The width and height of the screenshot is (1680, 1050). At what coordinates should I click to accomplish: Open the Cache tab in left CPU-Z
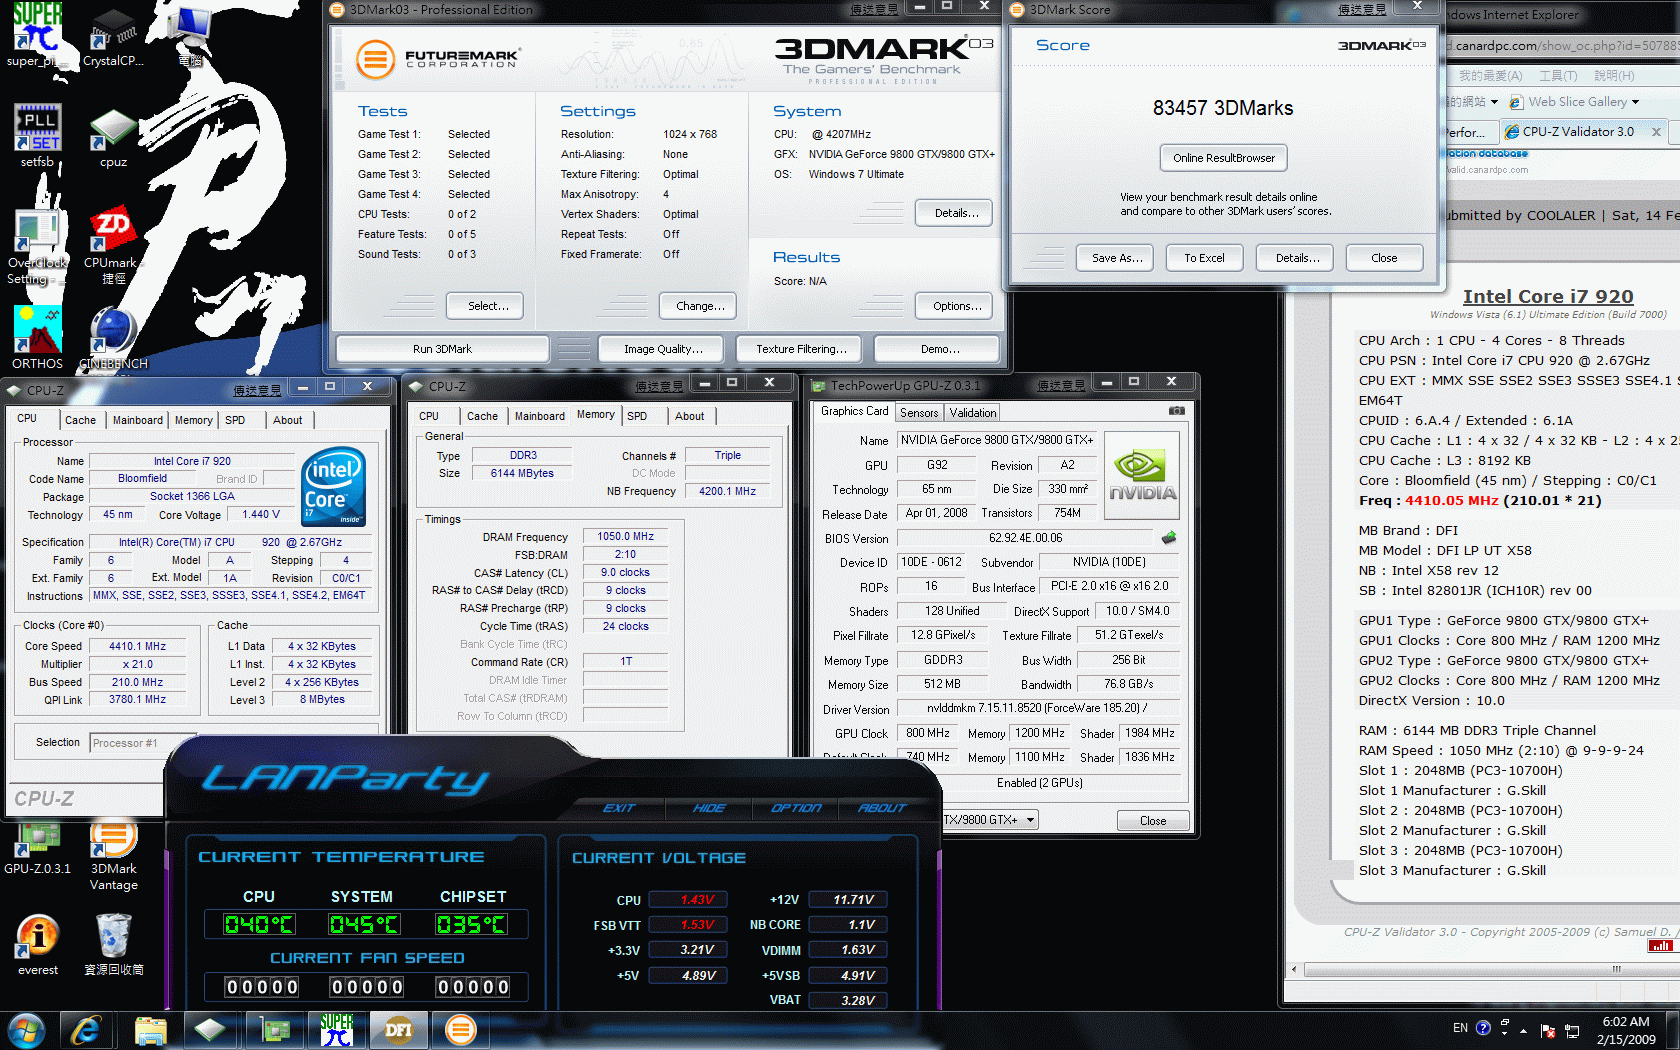[x=80, y=420]
